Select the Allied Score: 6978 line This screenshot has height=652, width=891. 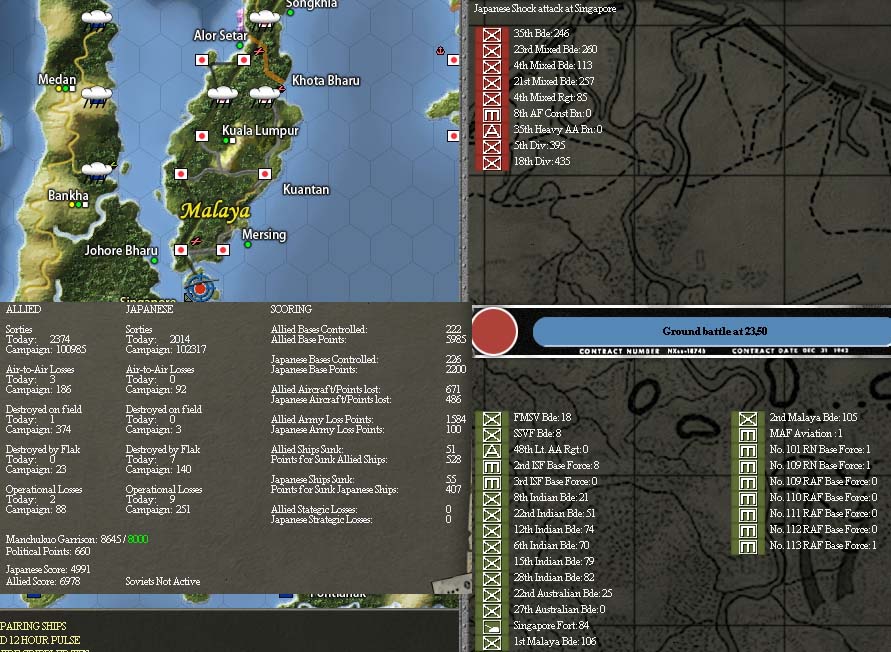[x=43, y=582]
